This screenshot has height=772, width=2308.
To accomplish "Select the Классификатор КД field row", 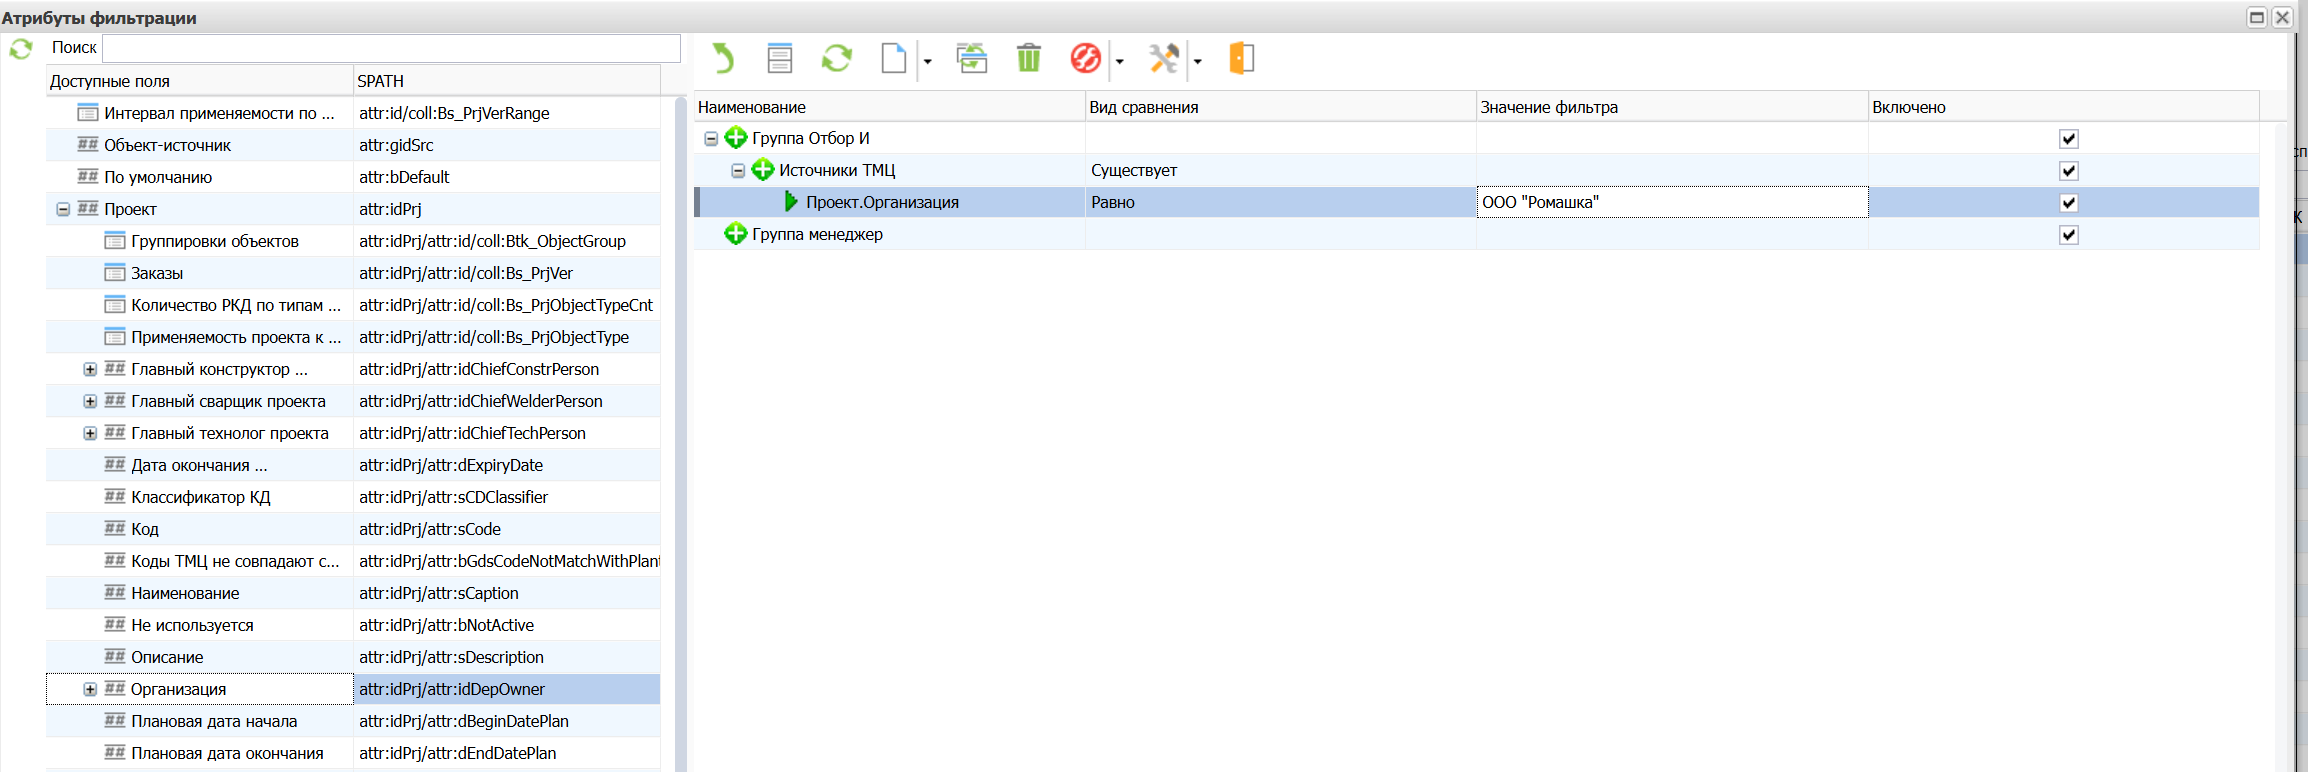I will 201,498.
